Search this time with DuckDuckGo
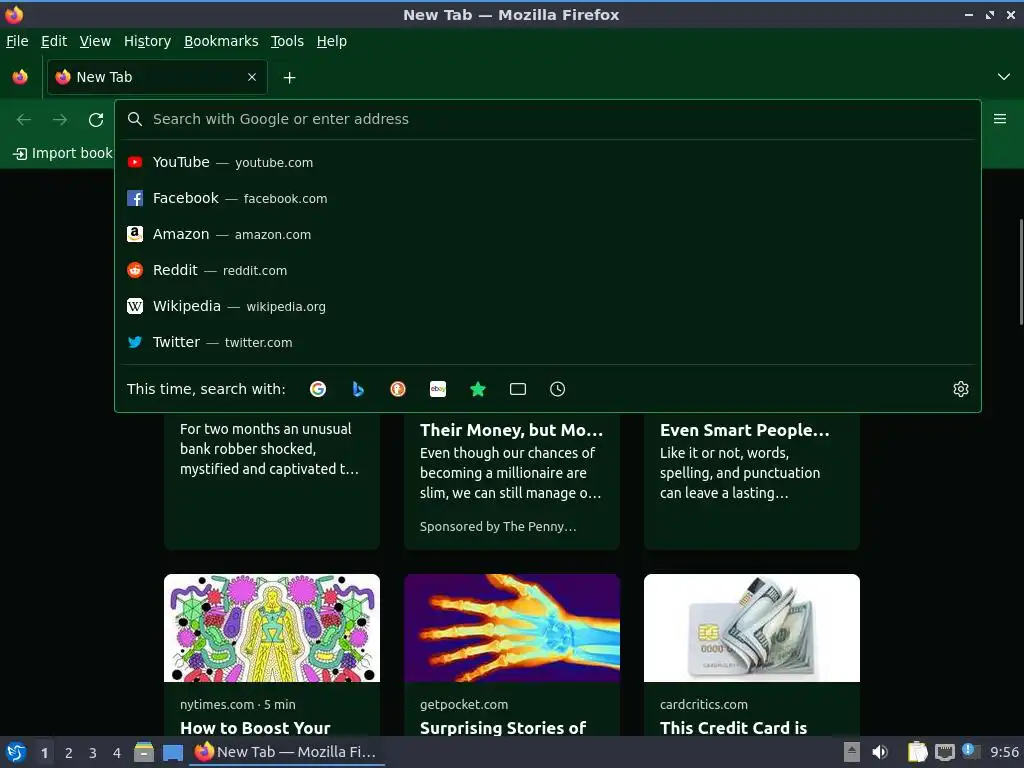This screenshot has width=1024, height=768. coord(398,389)
